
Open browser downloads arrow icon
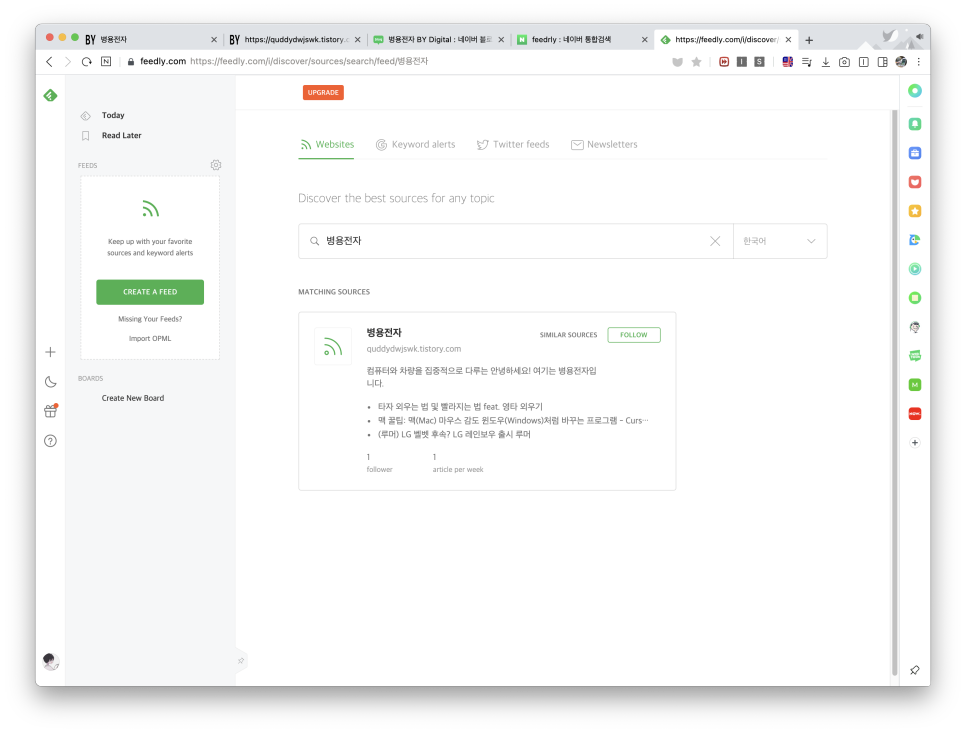[x=826, y=62]
